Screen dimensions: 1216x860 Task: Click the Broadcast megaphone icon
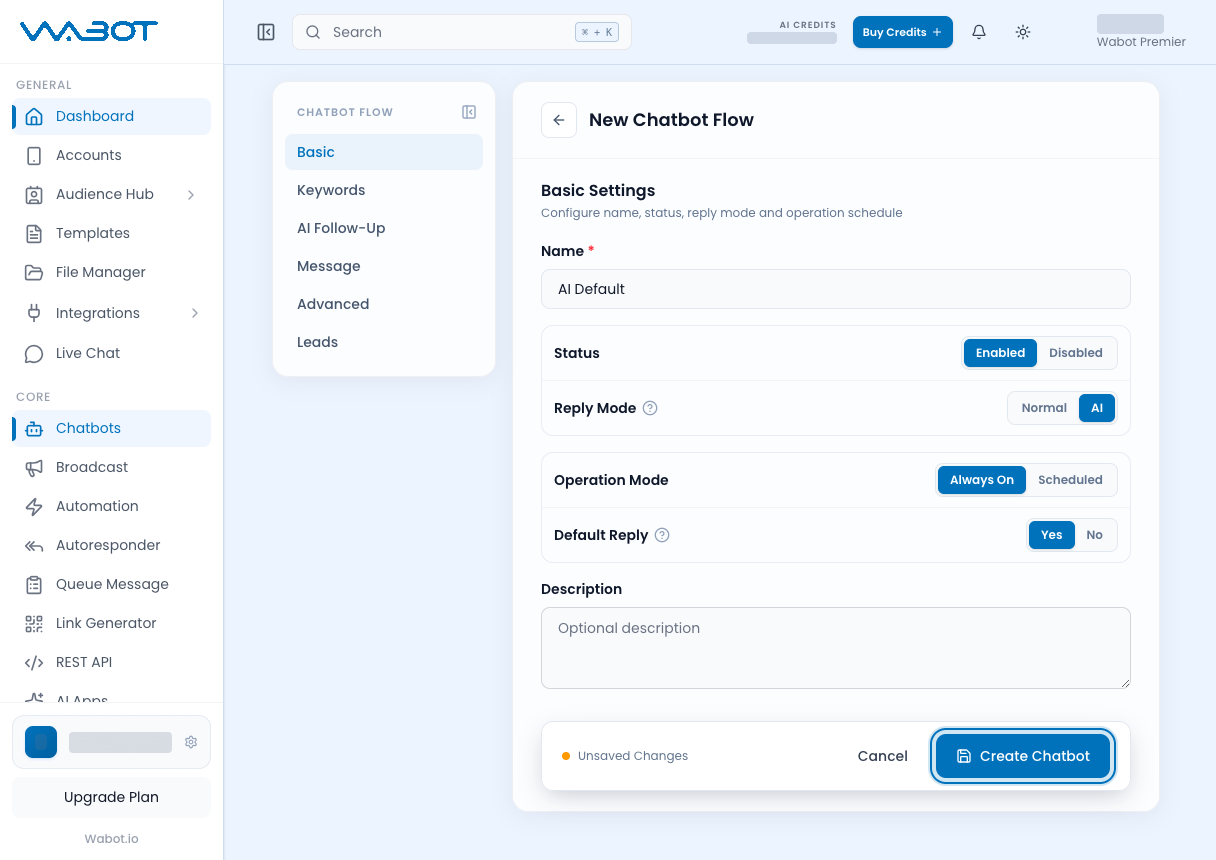(34, 467)
